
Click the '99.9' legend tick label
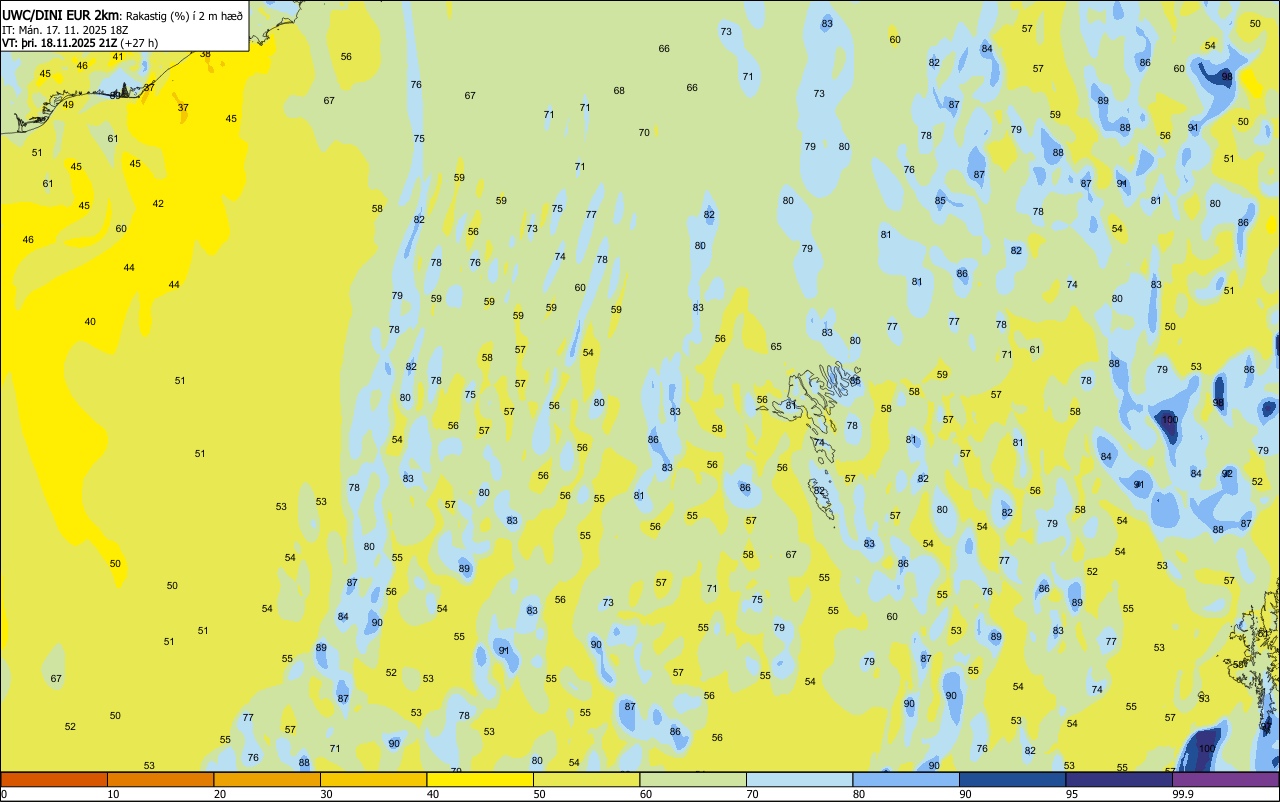(x=1183, y=794)
